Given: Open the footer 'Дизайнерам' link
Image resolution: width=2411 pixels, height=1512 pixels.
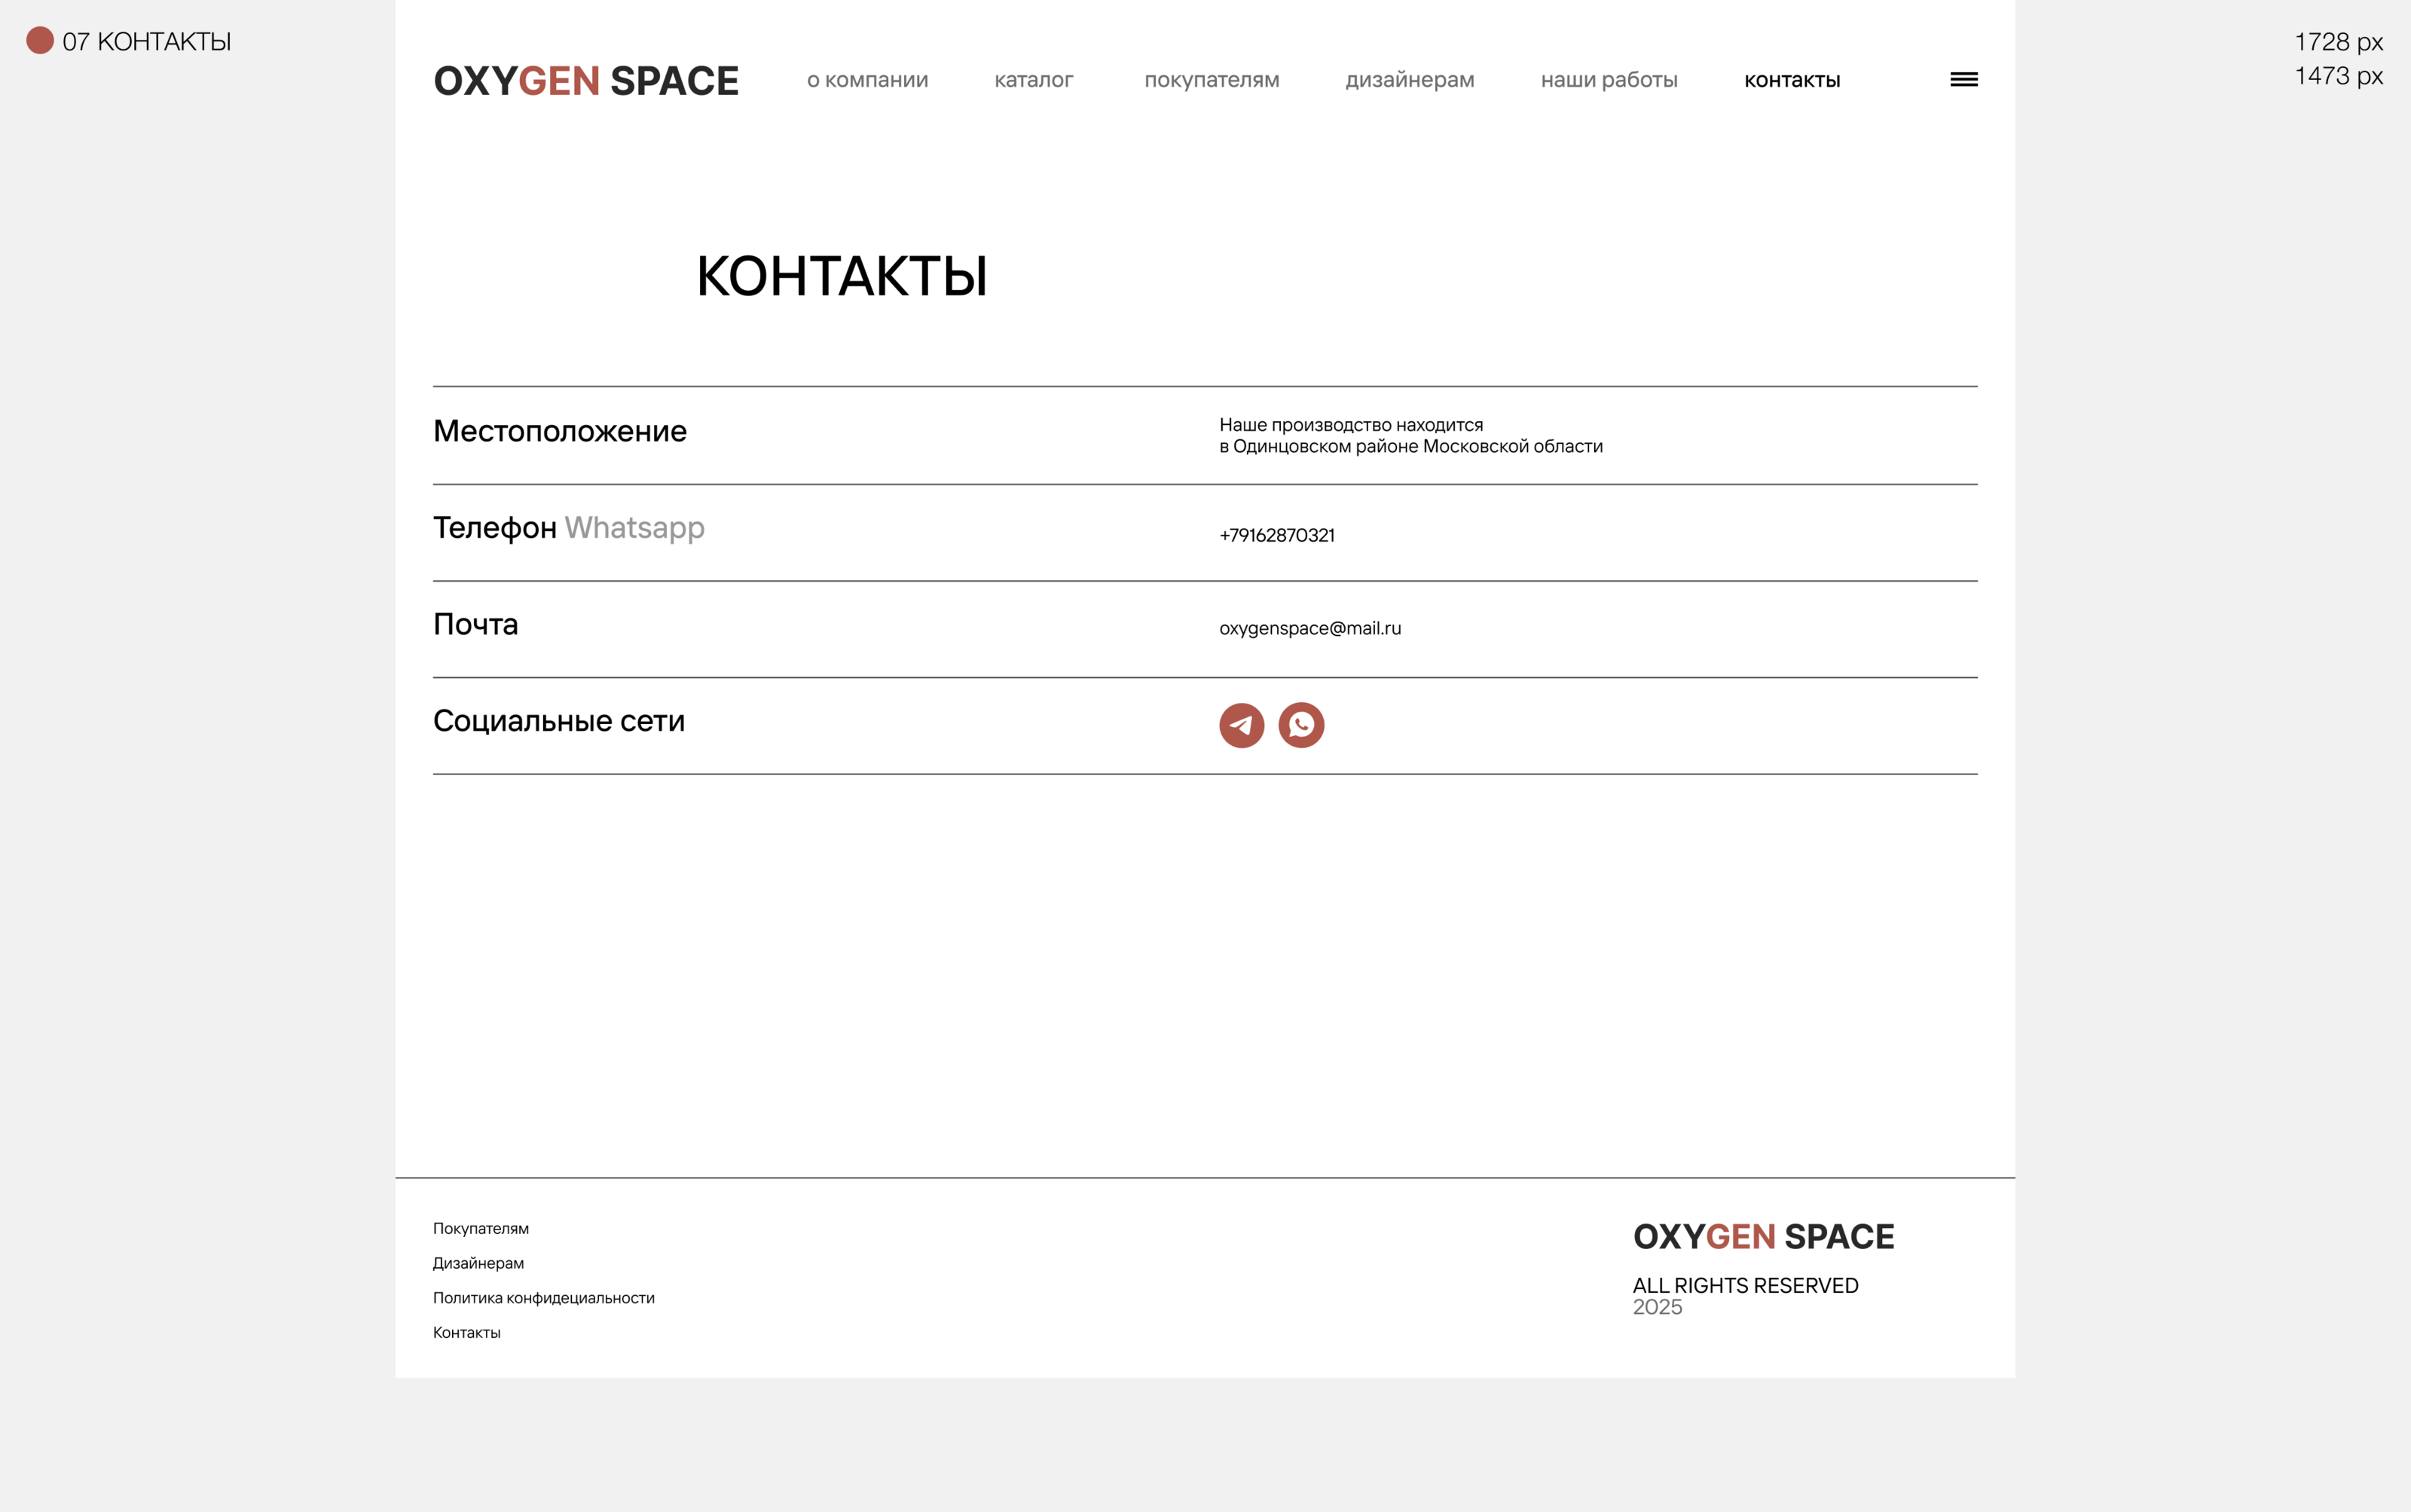Looking at the screenshot, I should 478,1263.
